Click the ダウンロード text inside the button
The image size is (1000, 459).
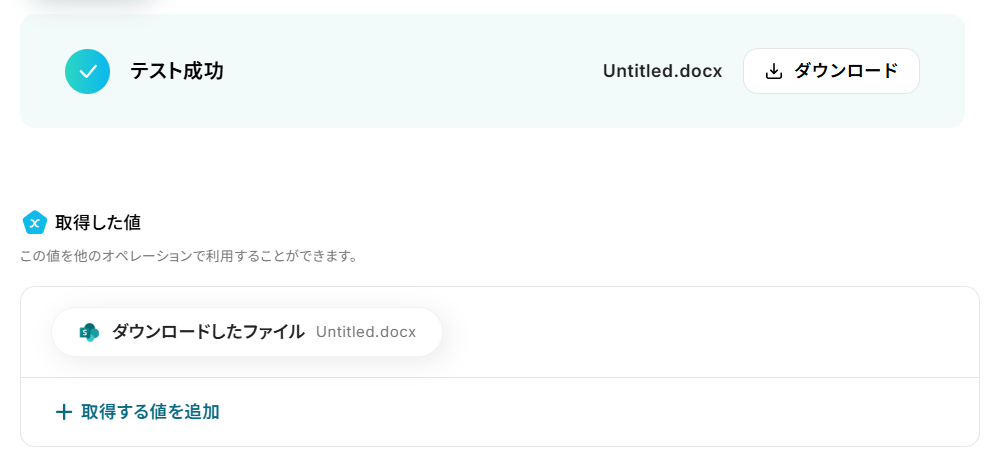coord(845,71)
